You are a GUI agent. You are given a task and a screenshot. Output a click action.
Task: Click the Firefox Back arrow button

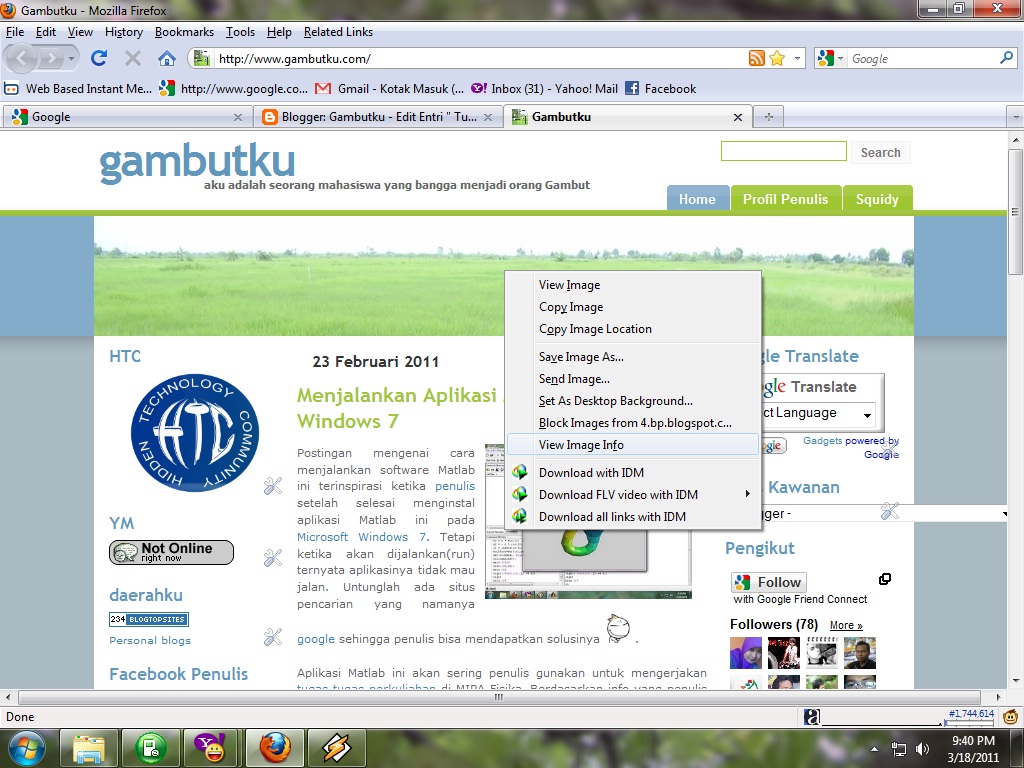(x=20, y=59)
